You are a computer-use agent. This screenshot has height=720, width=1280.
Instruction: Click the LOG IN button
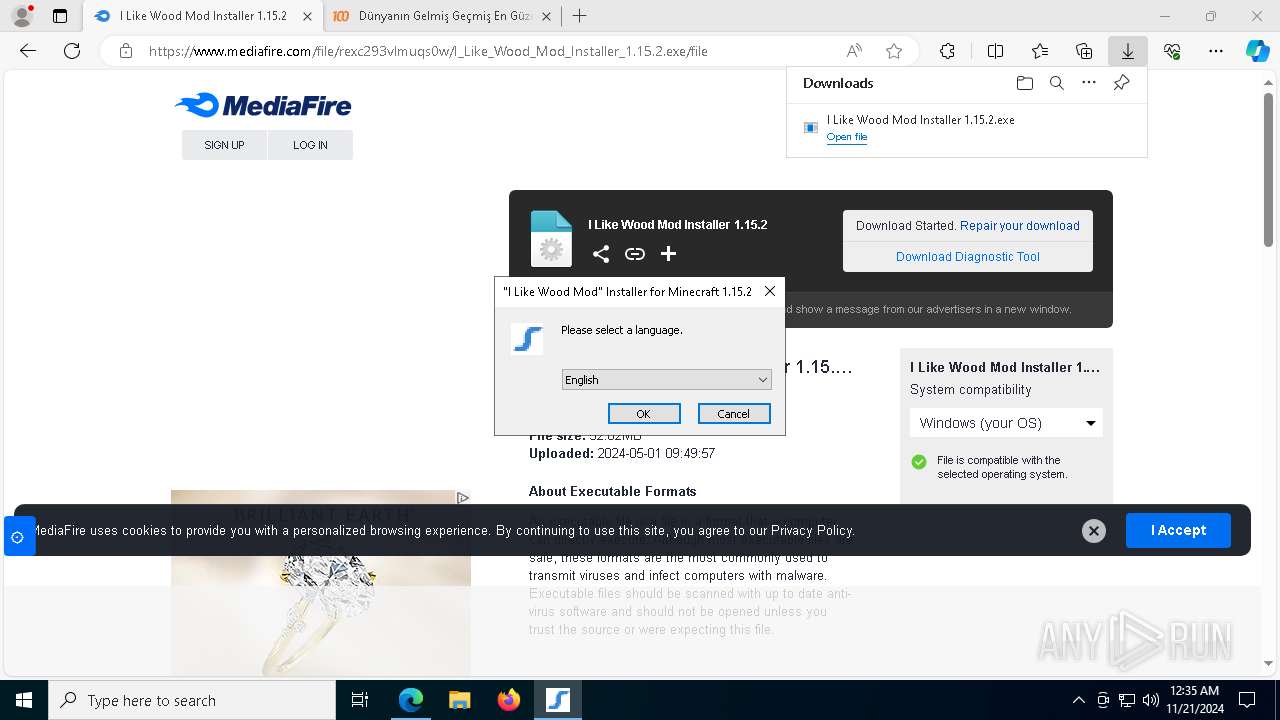(x=310, y=145)
